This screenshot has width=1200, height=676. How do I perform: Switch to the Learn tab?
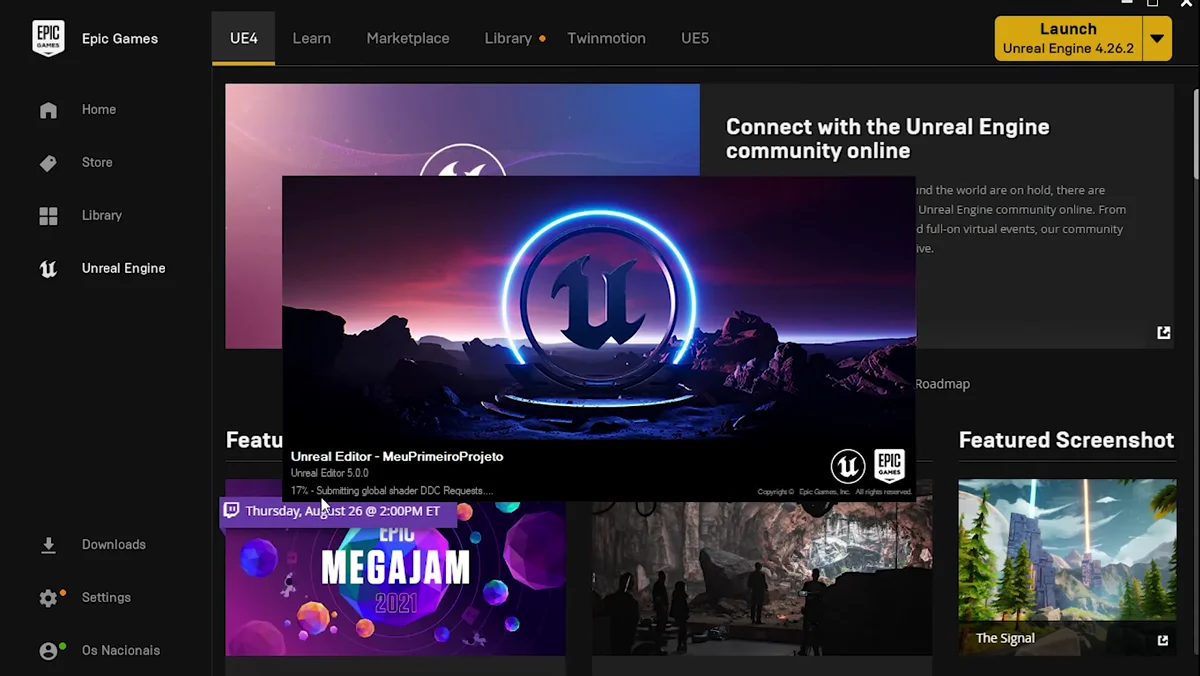[312, 38]
